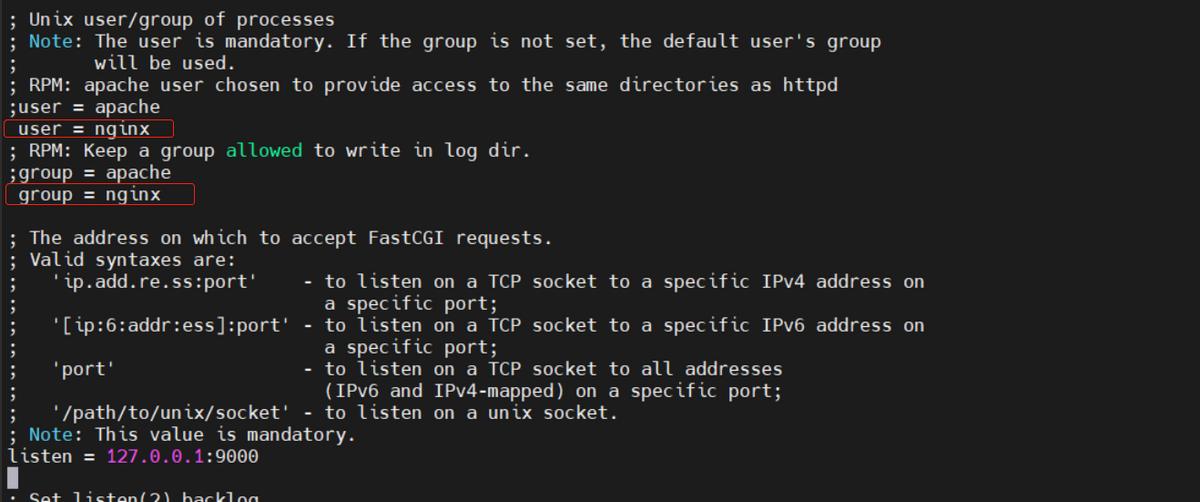Click 'Note' before 'This value is mandatory'
The image size is (1200, 502).
tap(51, 435)
